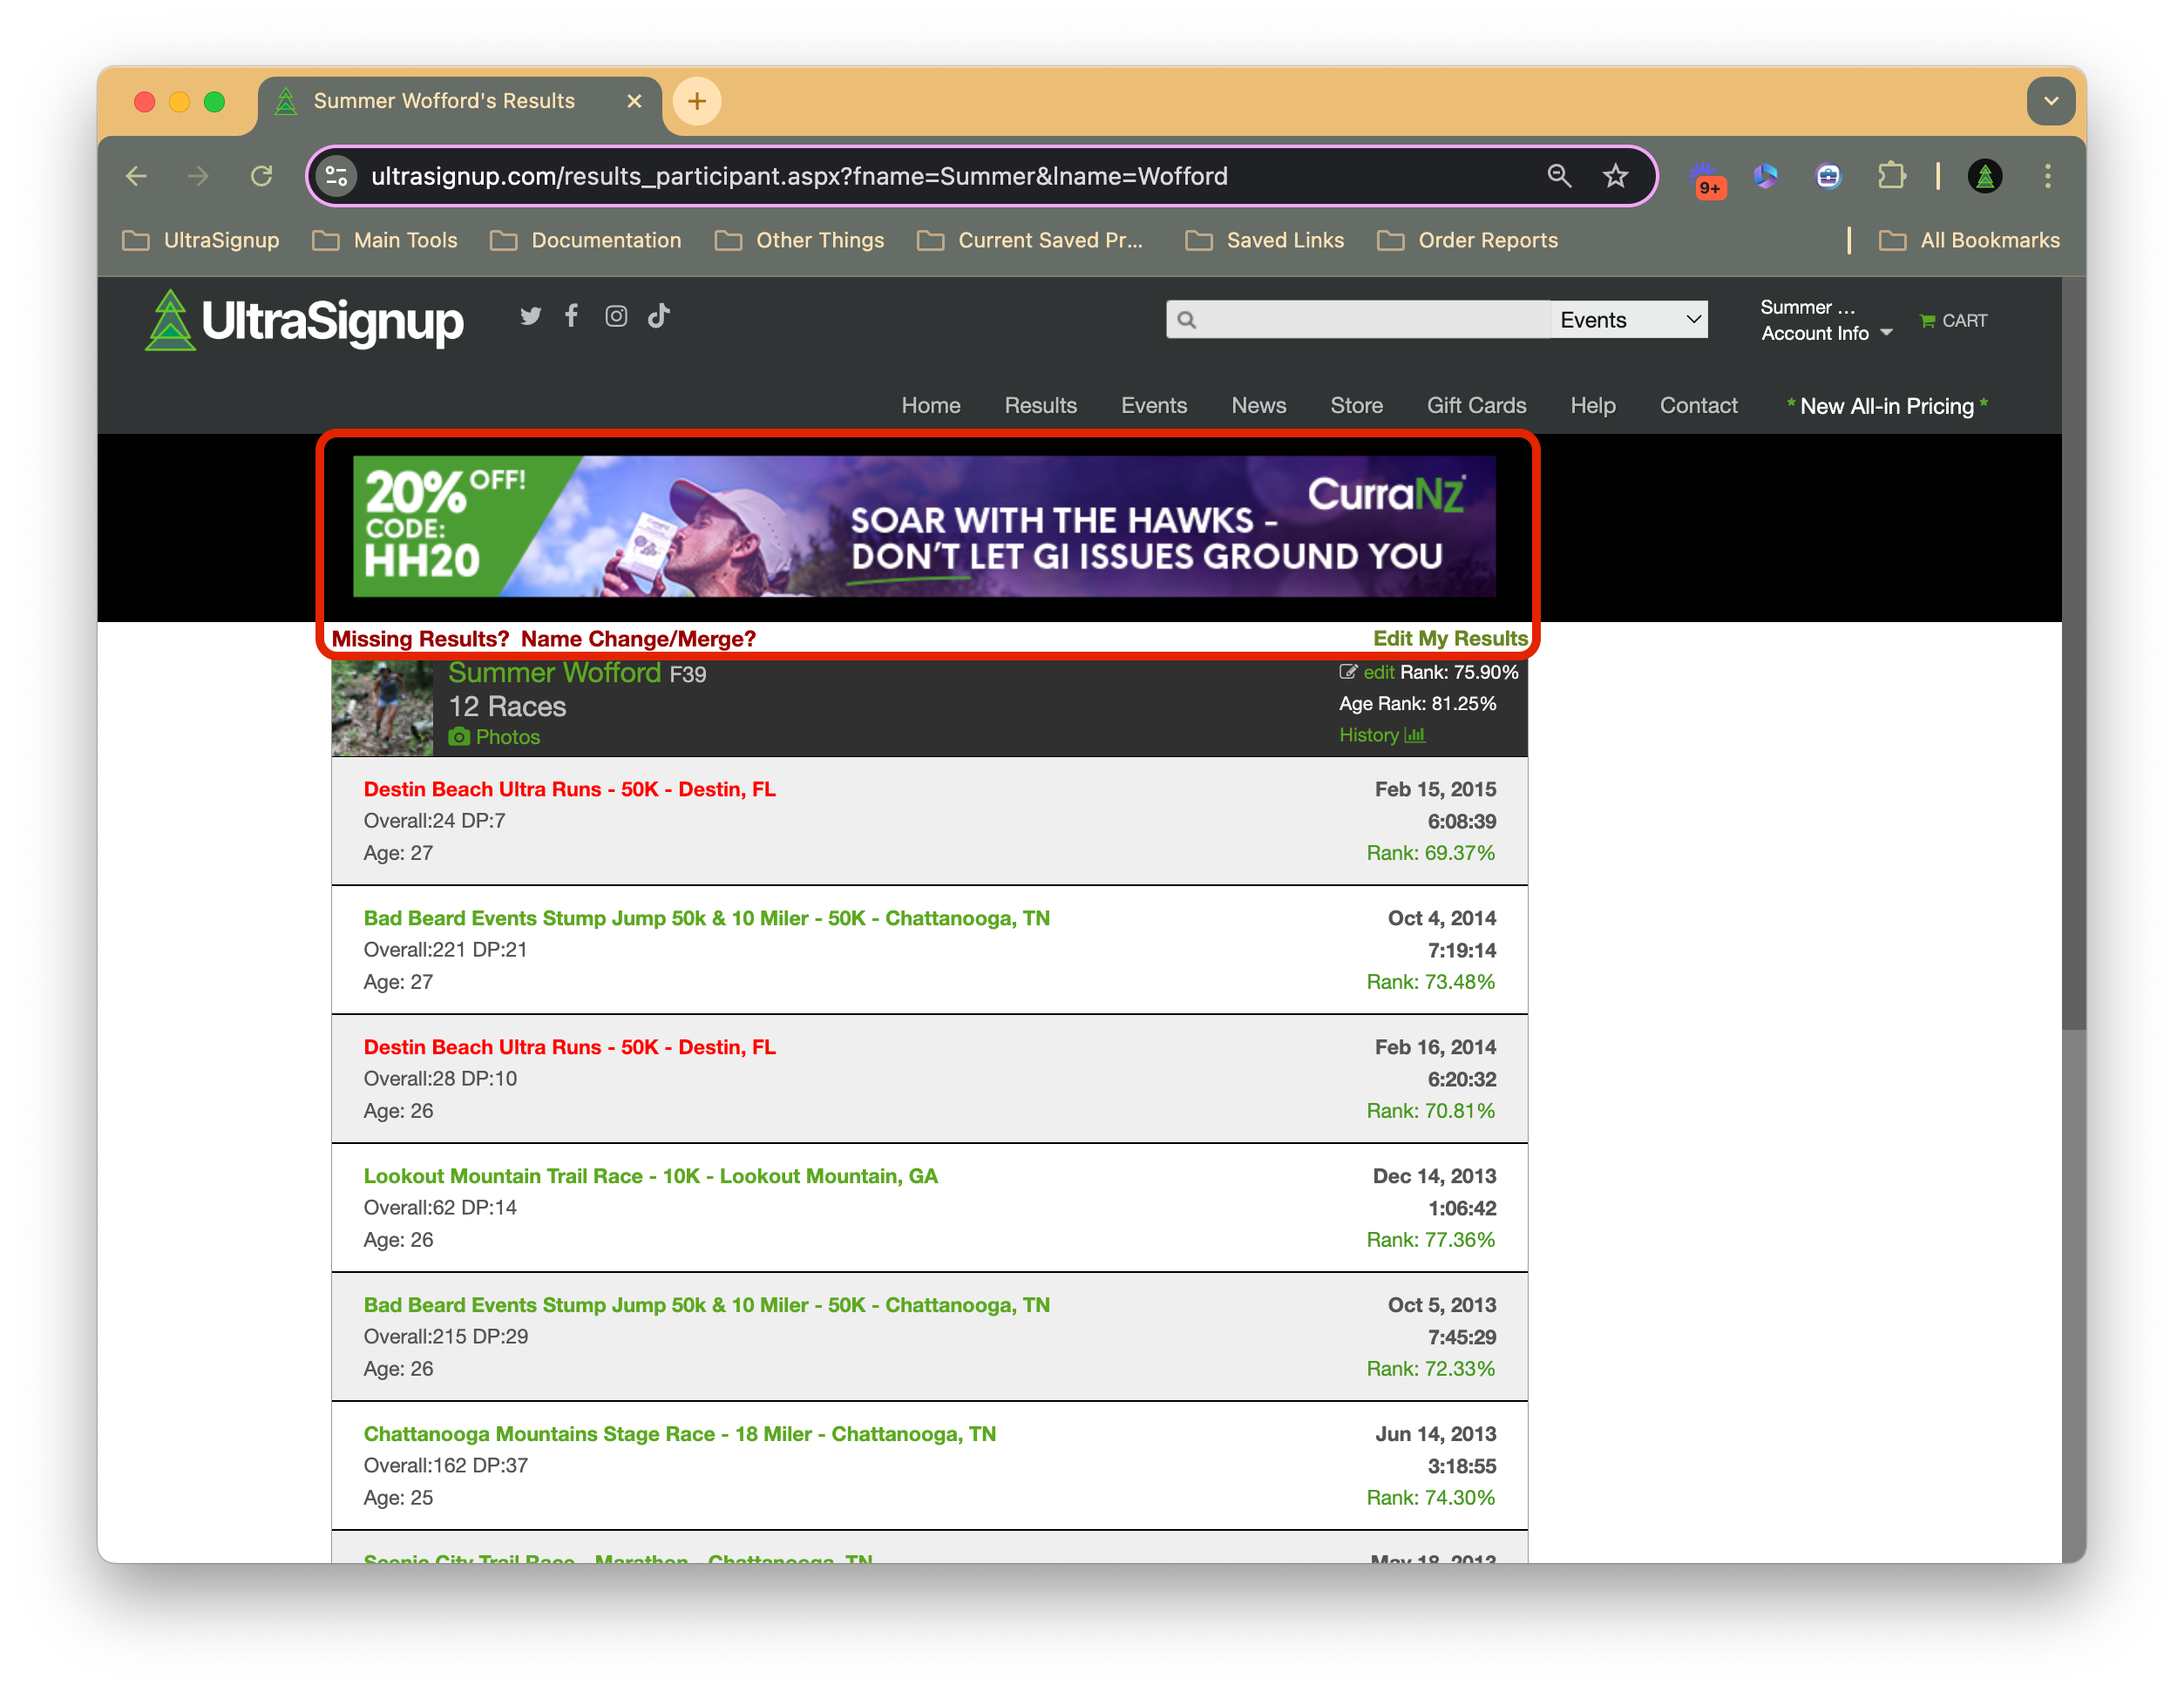Click the CurraNZ 20% off banner ad

pos(924,527)
